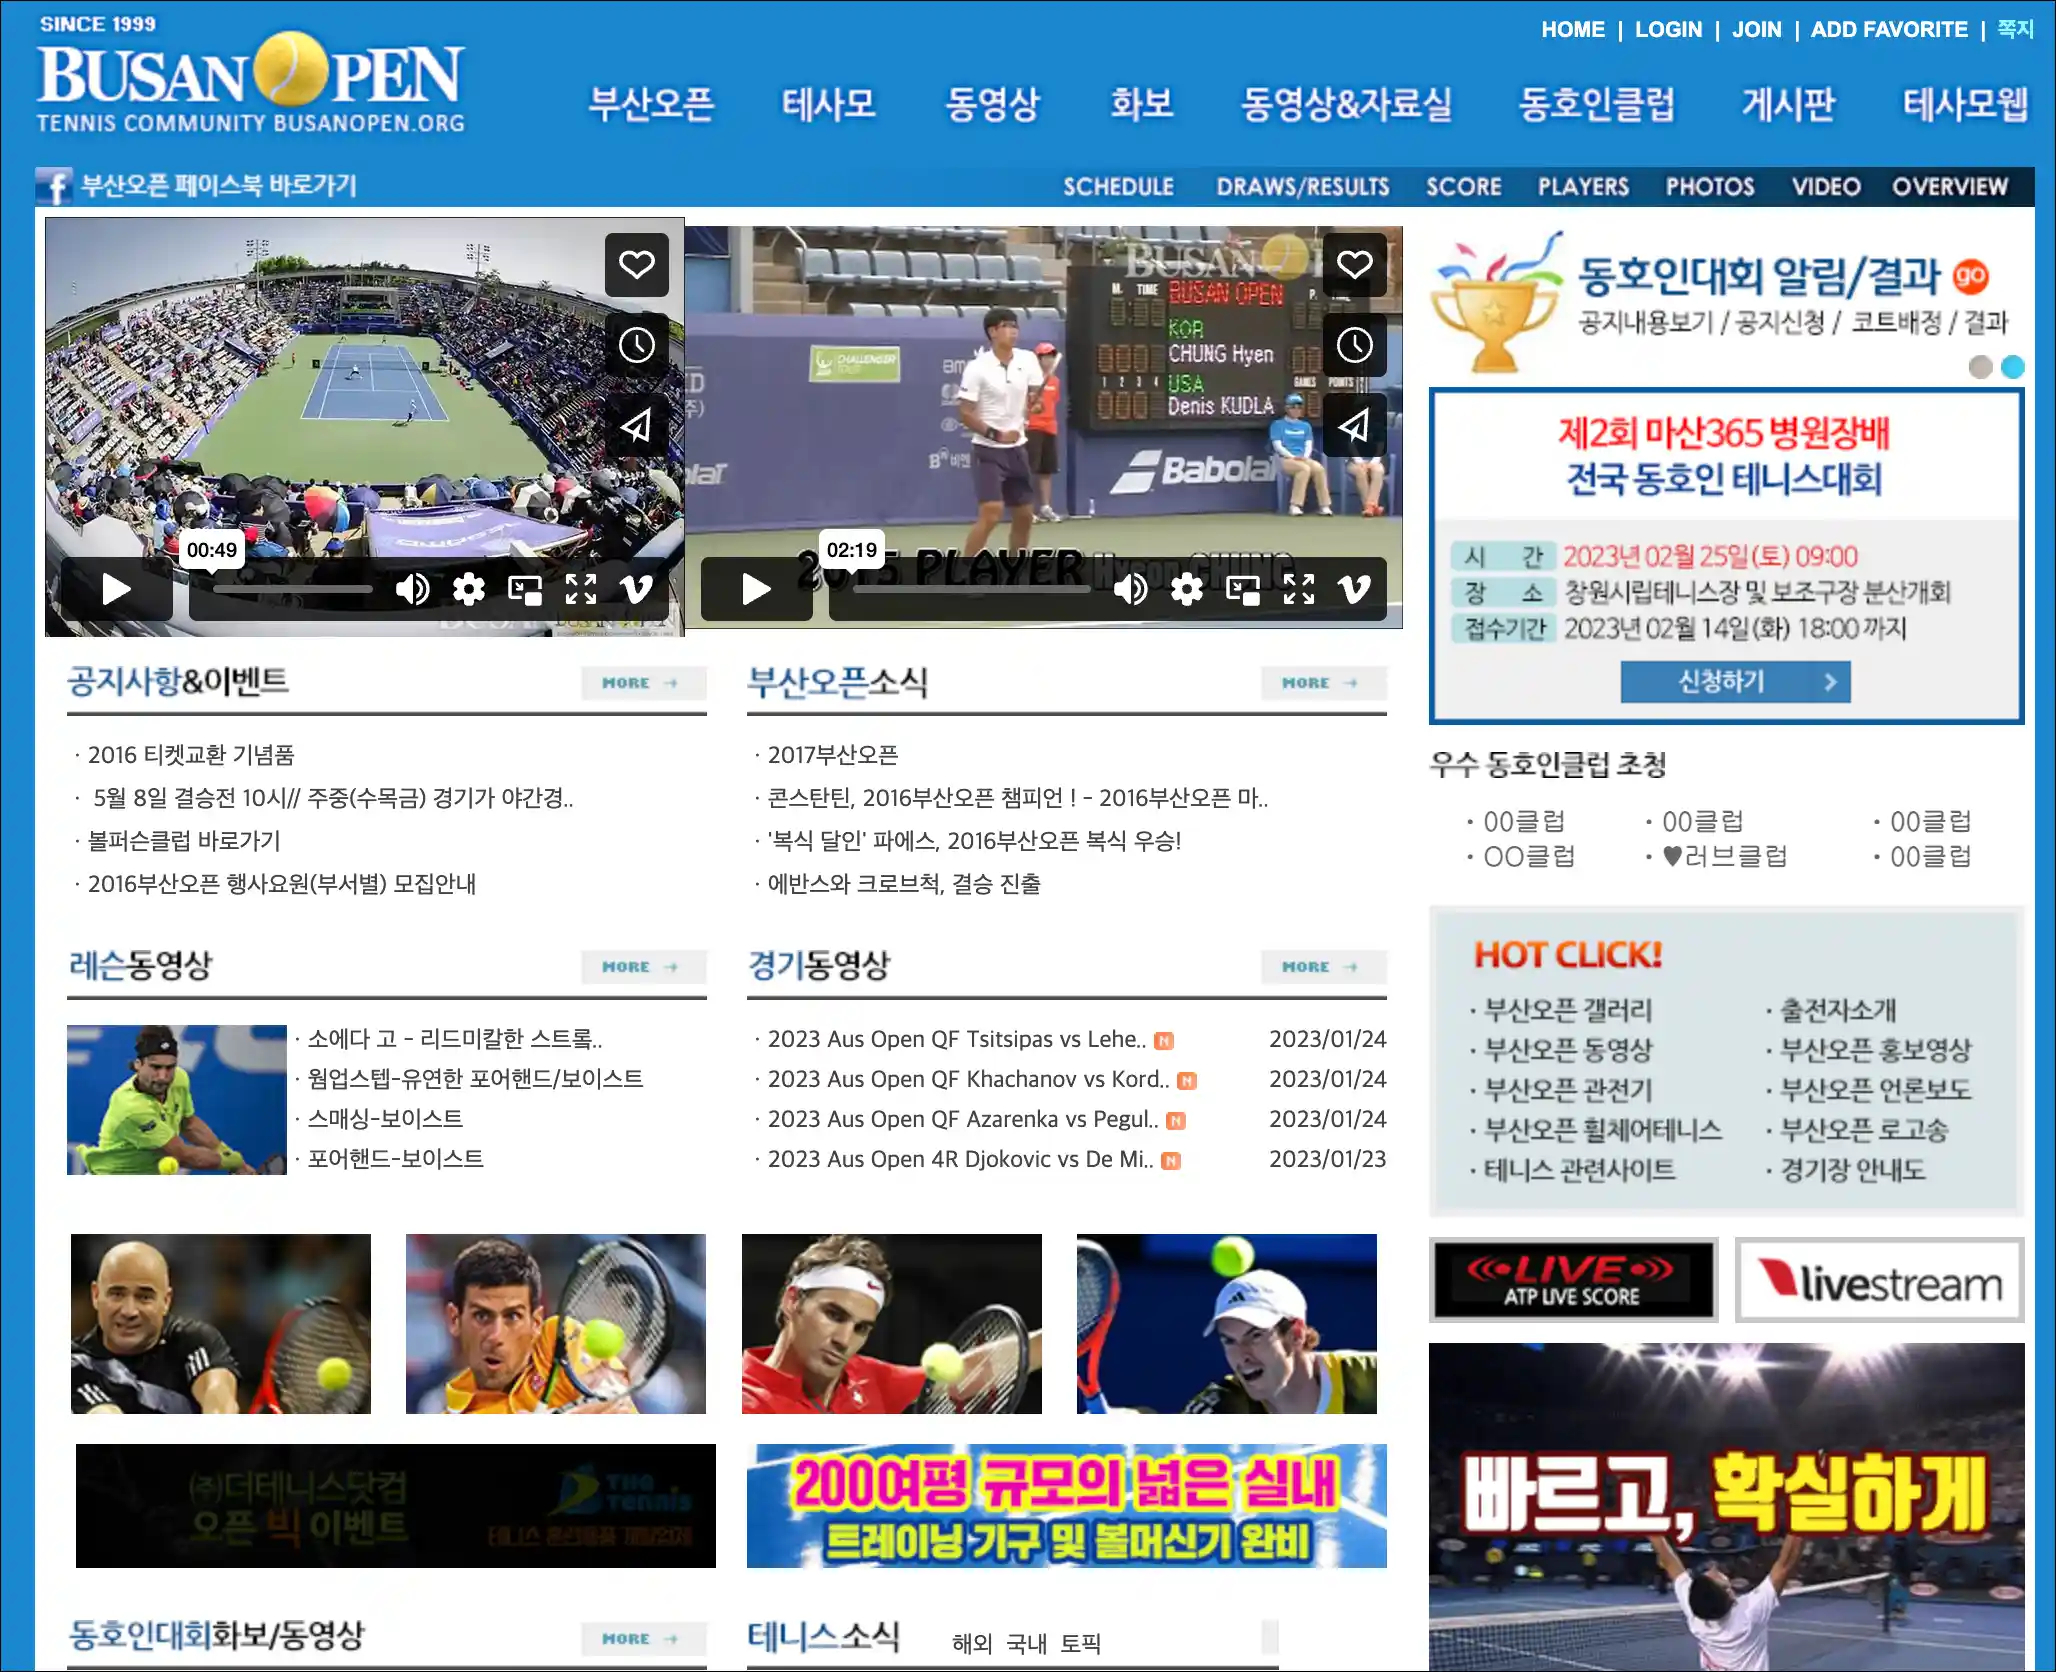Image resolution: width=2056 pixels, height=1672 pixels.
Task: Click the 쪽지 message link
Action: tap(2015, 29)
